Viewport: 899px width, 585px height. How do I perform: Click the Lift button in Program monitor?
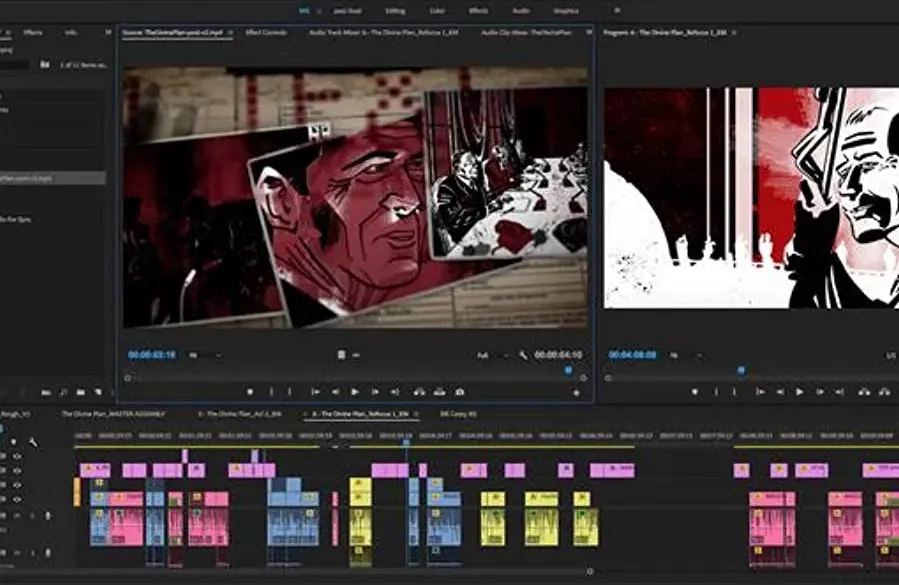[864, 392]
